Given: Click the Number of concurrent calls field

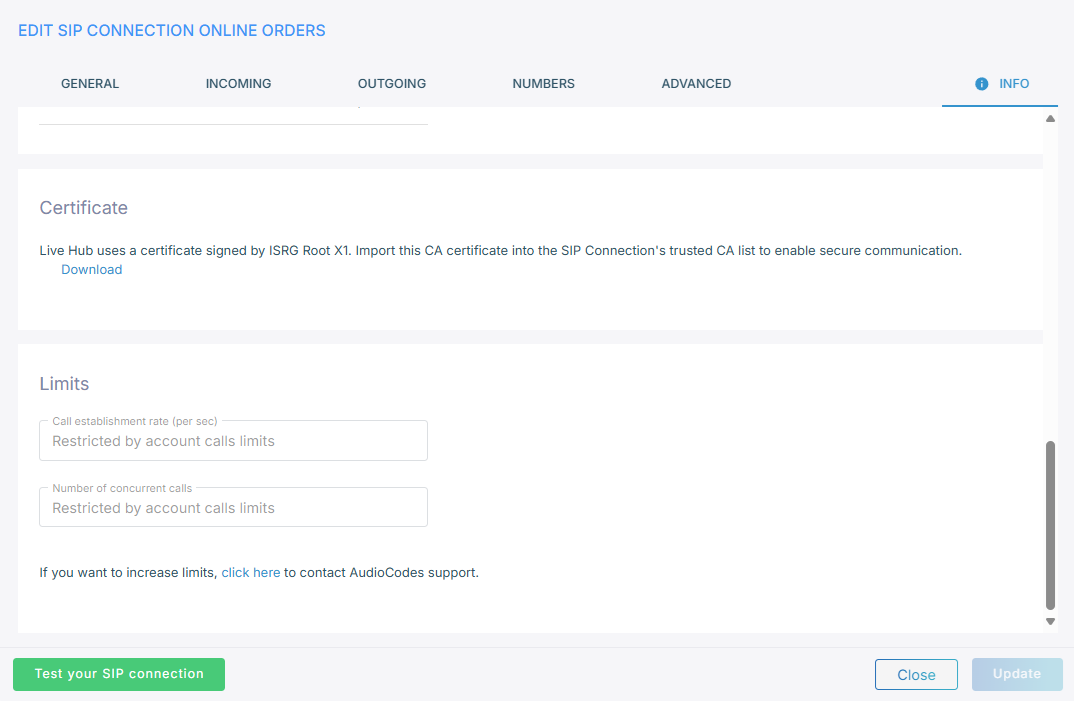Looking at the screenshot, I should coord(233,507).
